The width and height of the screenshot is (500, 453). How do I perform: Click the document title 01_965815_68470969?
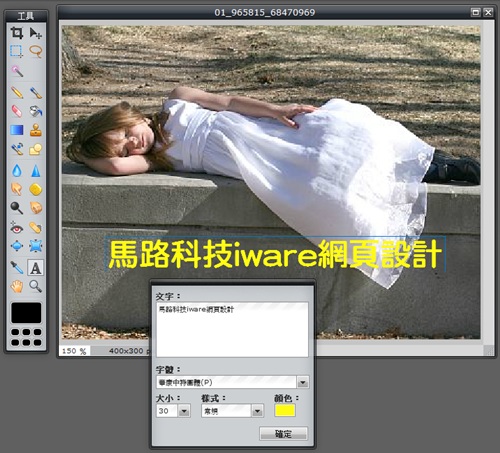(265, 13)
